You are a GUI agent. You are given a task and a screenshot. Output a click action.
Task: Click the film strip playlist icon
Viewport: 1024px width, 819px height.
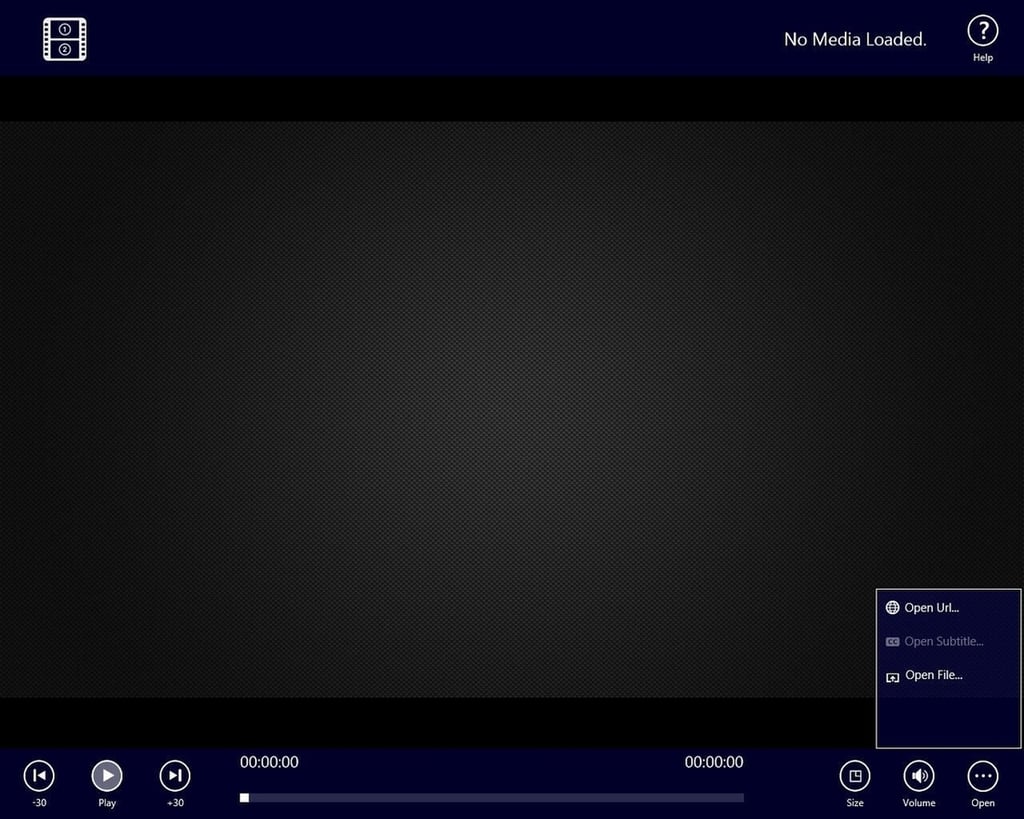point(65,39)
